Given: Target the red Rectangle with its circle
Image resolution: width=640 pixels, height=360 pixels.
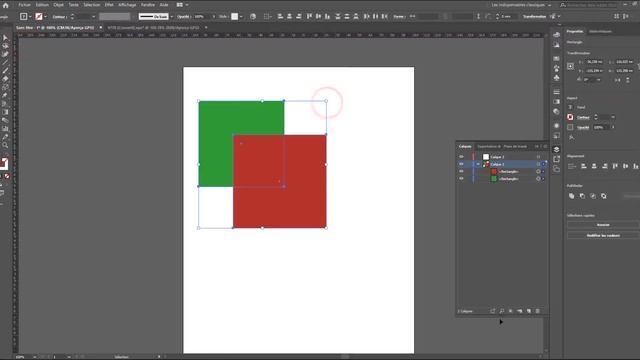Looking at the screenshot, I should (x=538, y=171).
